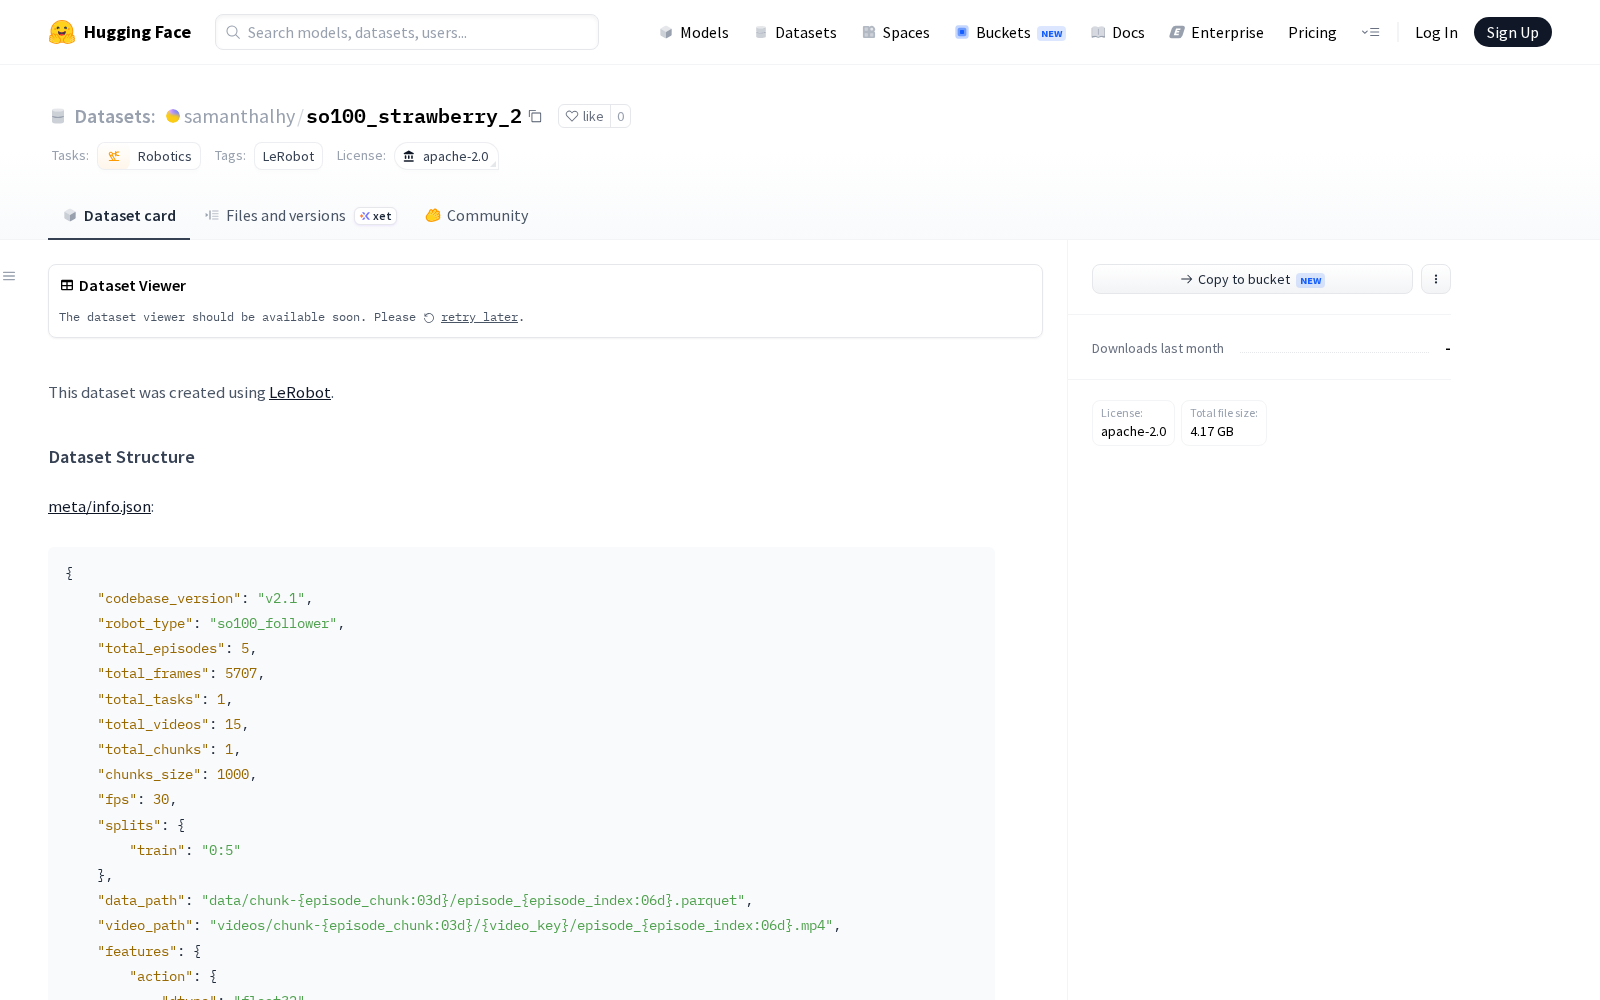Open Datasets in top navigation
The image size is (1600, 1000).
[795, 32]
